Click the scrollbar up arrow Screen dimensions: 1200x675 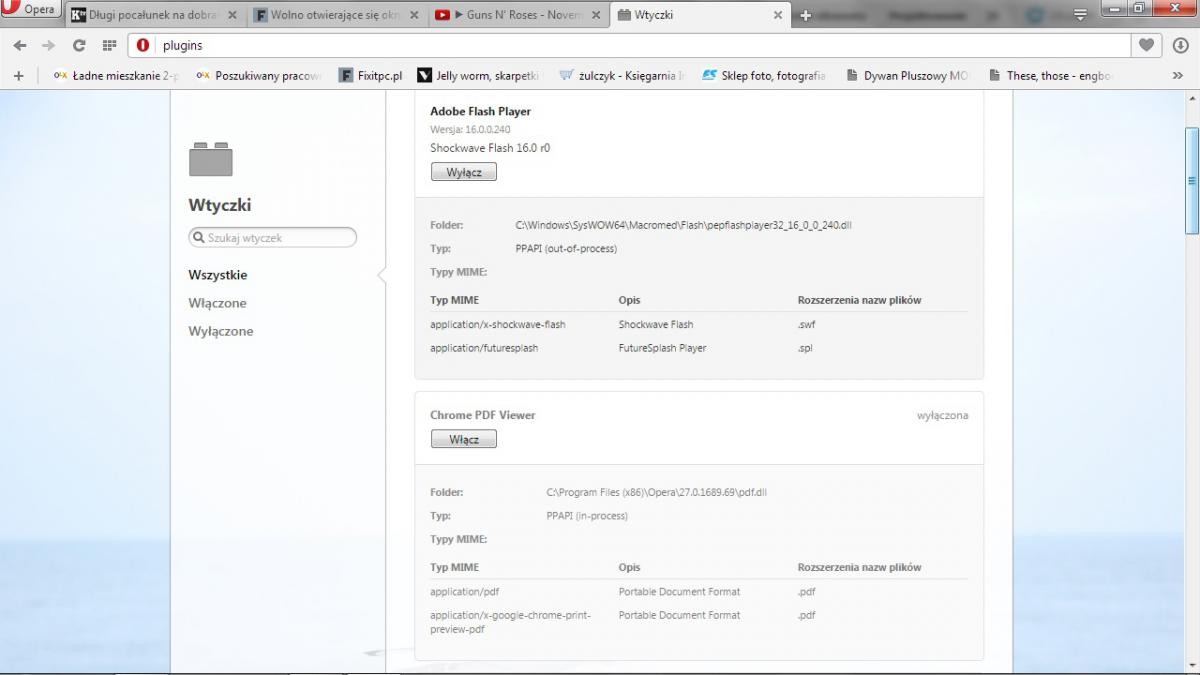1192,98
